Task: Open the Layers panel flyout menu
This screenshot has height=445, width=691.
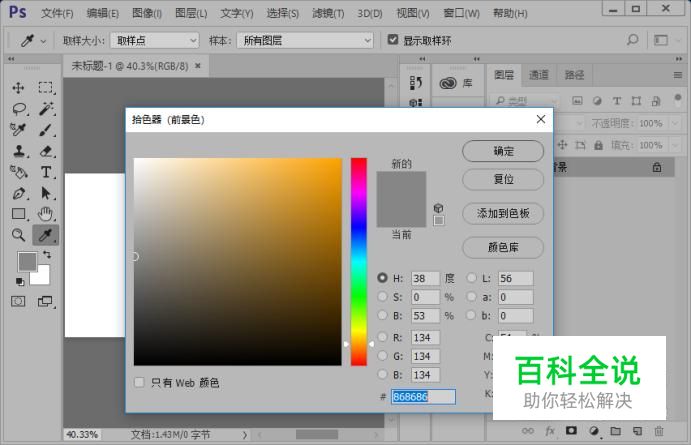Action: click(x=678, y=75)
